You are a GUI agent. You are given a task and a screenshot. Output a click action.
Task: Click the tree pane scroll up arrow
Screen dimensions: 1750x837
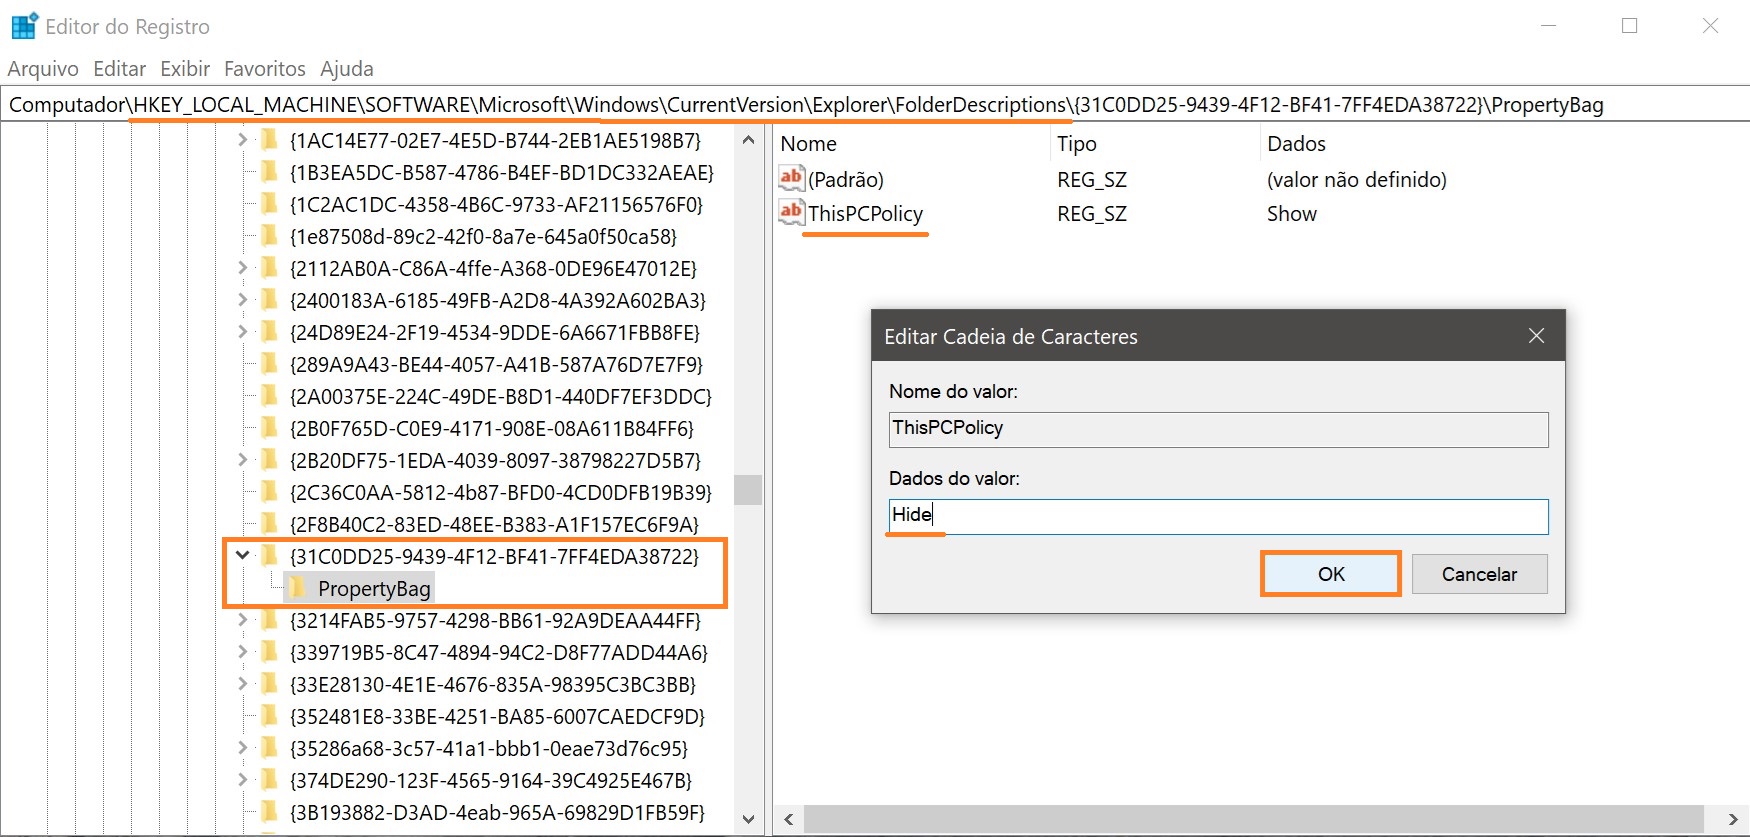[748, 140]
